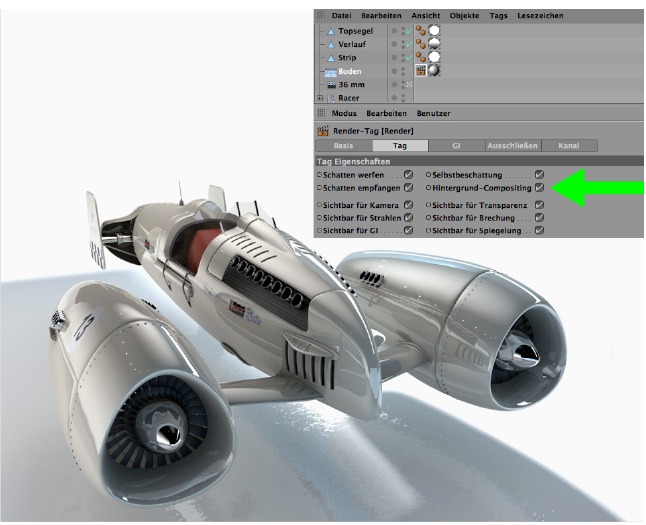
Task: Toggle Topsegel visibility dots
Action: [403, 31]
